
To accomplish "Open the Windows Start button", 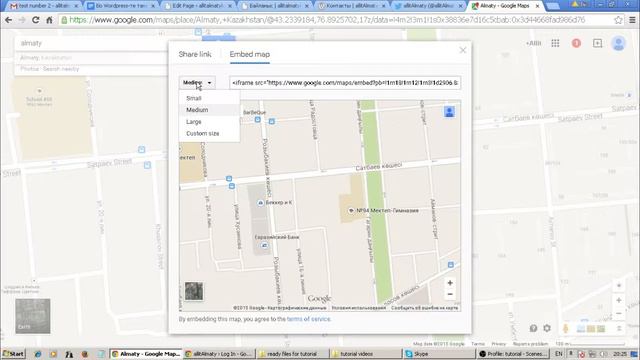I will tap(13, 354).
